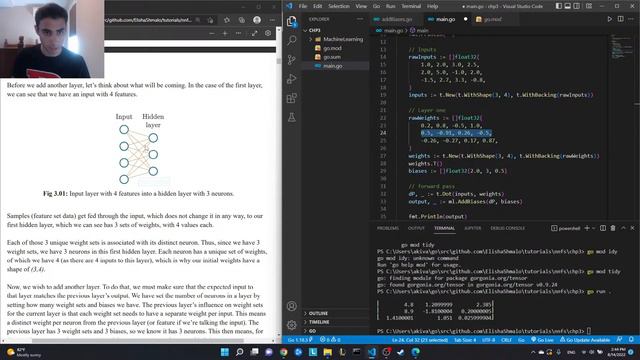Open the Manage gear in activity bar
Image resolution: width=640 pixels, height=360 pixels.
291,325
